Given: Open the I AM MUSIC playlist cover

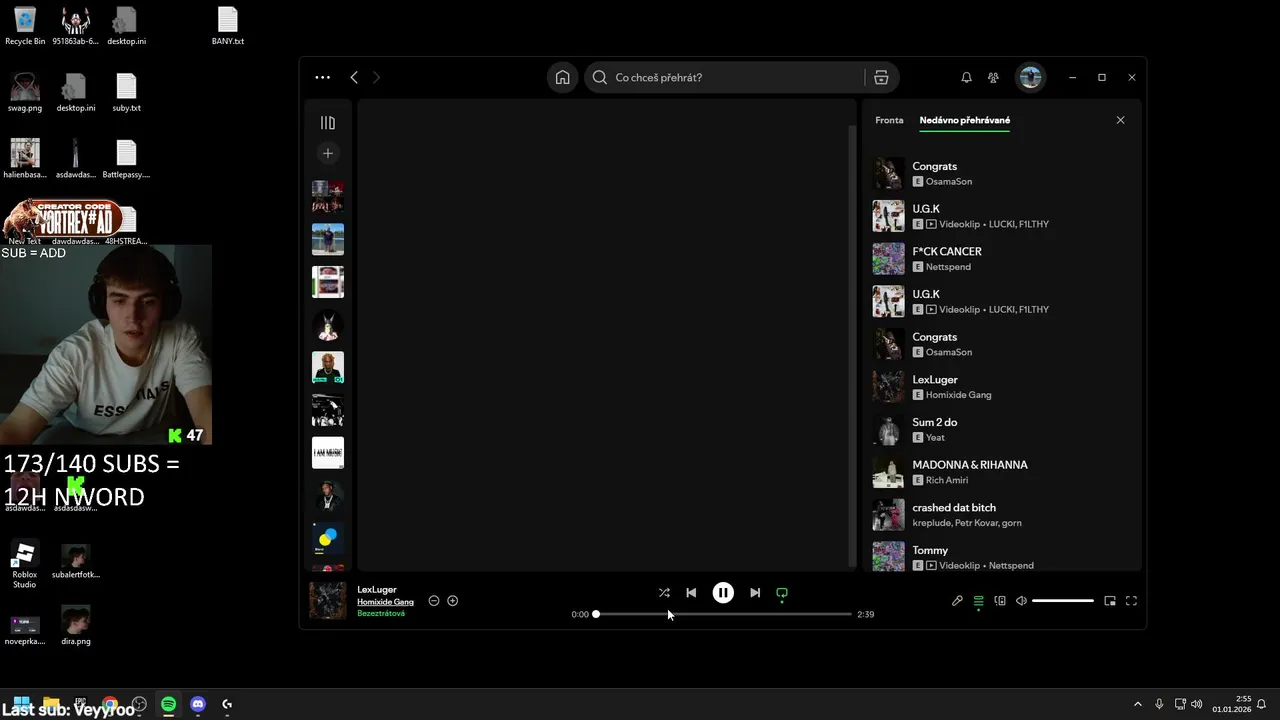Looking at the screenshot, I should tap(327, 452).
